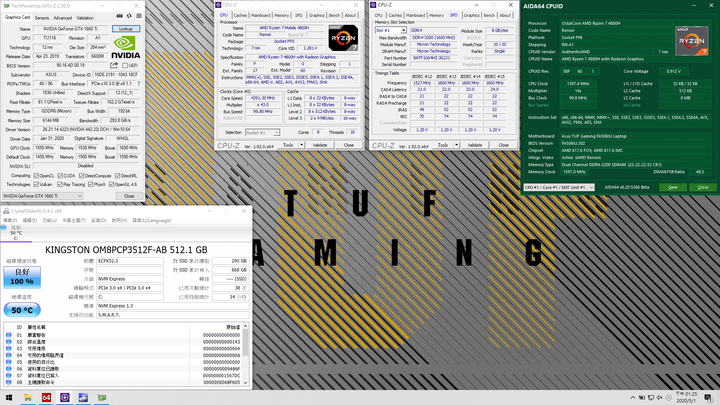Click the Ryzen 7 logo in AIDA64 CPUID
Image resolution: width=720 pixels, height=405 pixels.
(x=692, y=41)
